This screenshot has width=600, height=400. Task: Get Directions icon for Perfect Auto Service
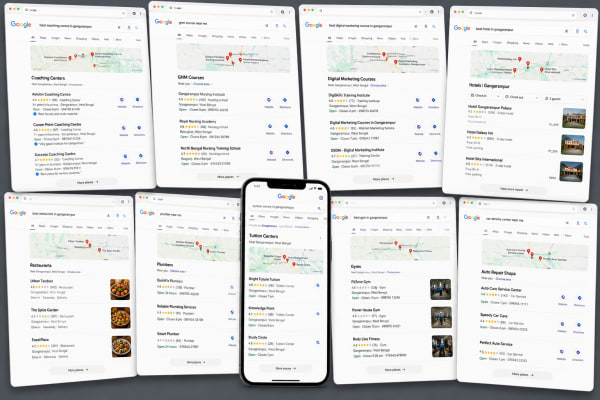pyautogui.click(x=578, y=353)
